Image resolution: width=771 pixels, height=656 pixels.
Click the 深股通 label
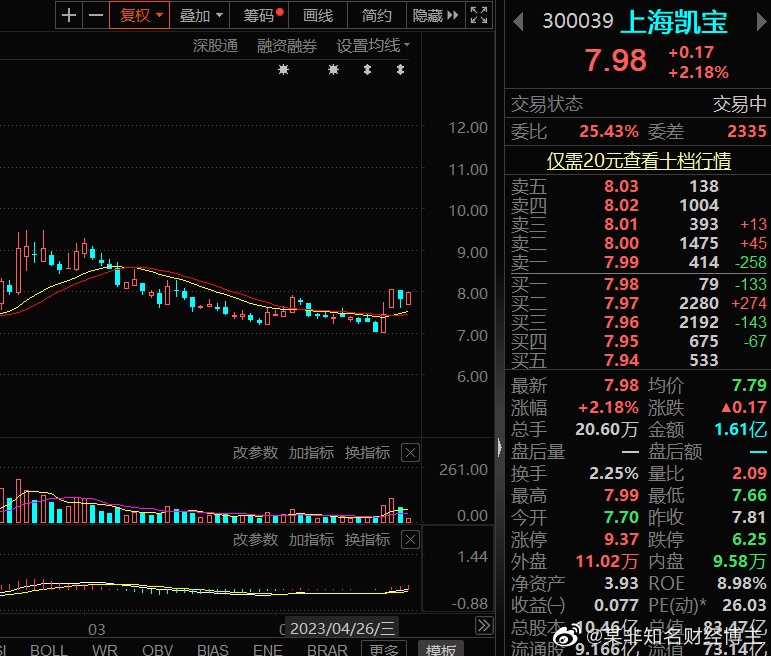click(x=215, y=46)
